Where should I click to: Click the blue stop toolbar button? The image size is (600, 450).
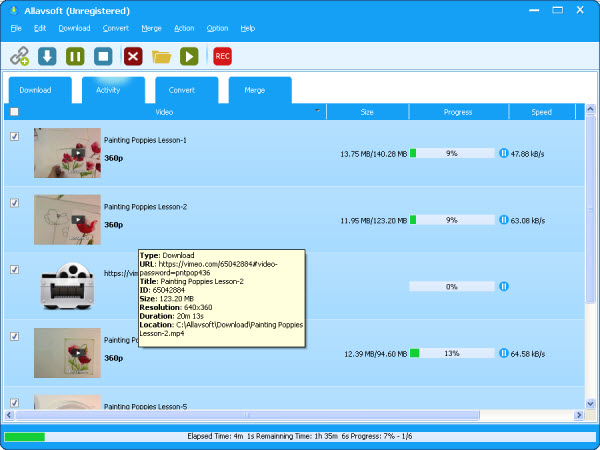coord(102,56)
